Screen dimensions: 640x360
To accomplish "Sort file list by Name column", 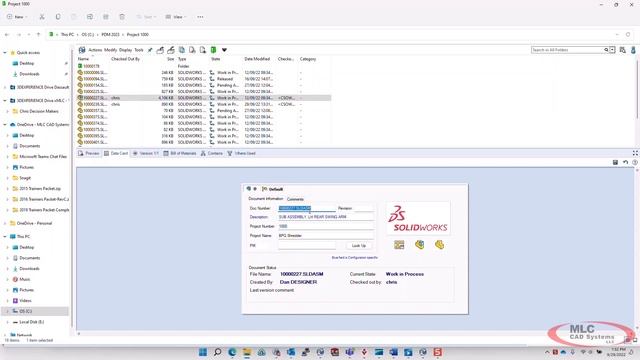I will pyautogui.click(x=83, y=59).
